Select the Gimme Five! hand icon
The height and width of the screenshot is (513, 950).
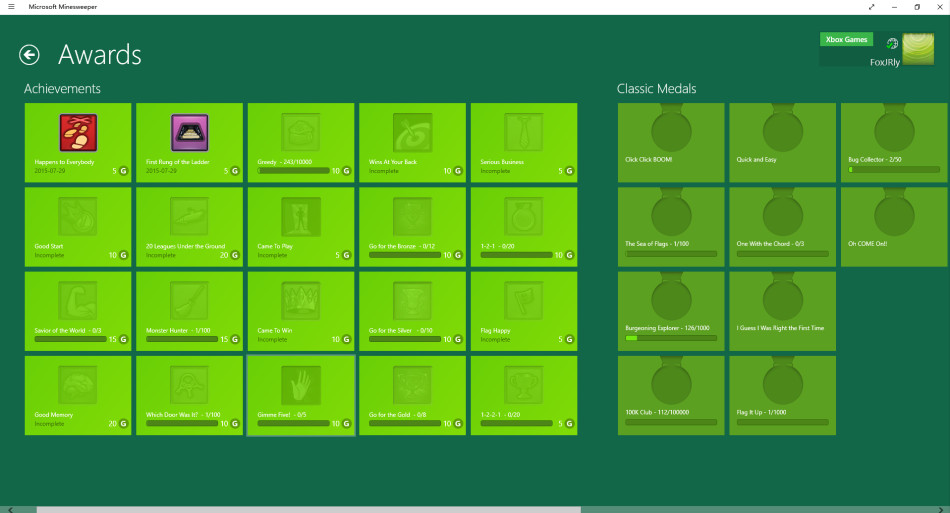pos(301,385)
